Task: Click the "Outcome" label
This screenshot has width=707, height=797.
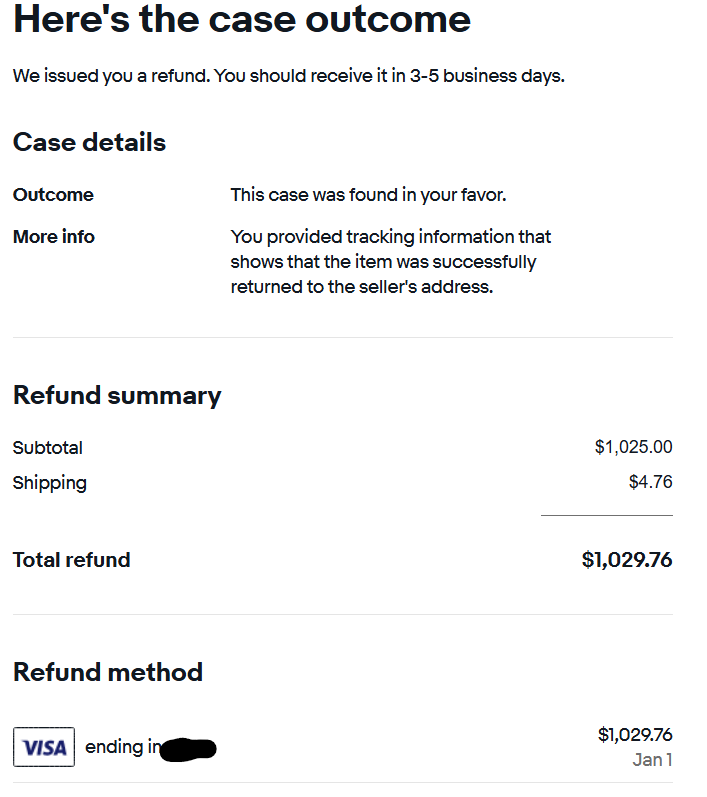Action: click(x=53, y=195)
